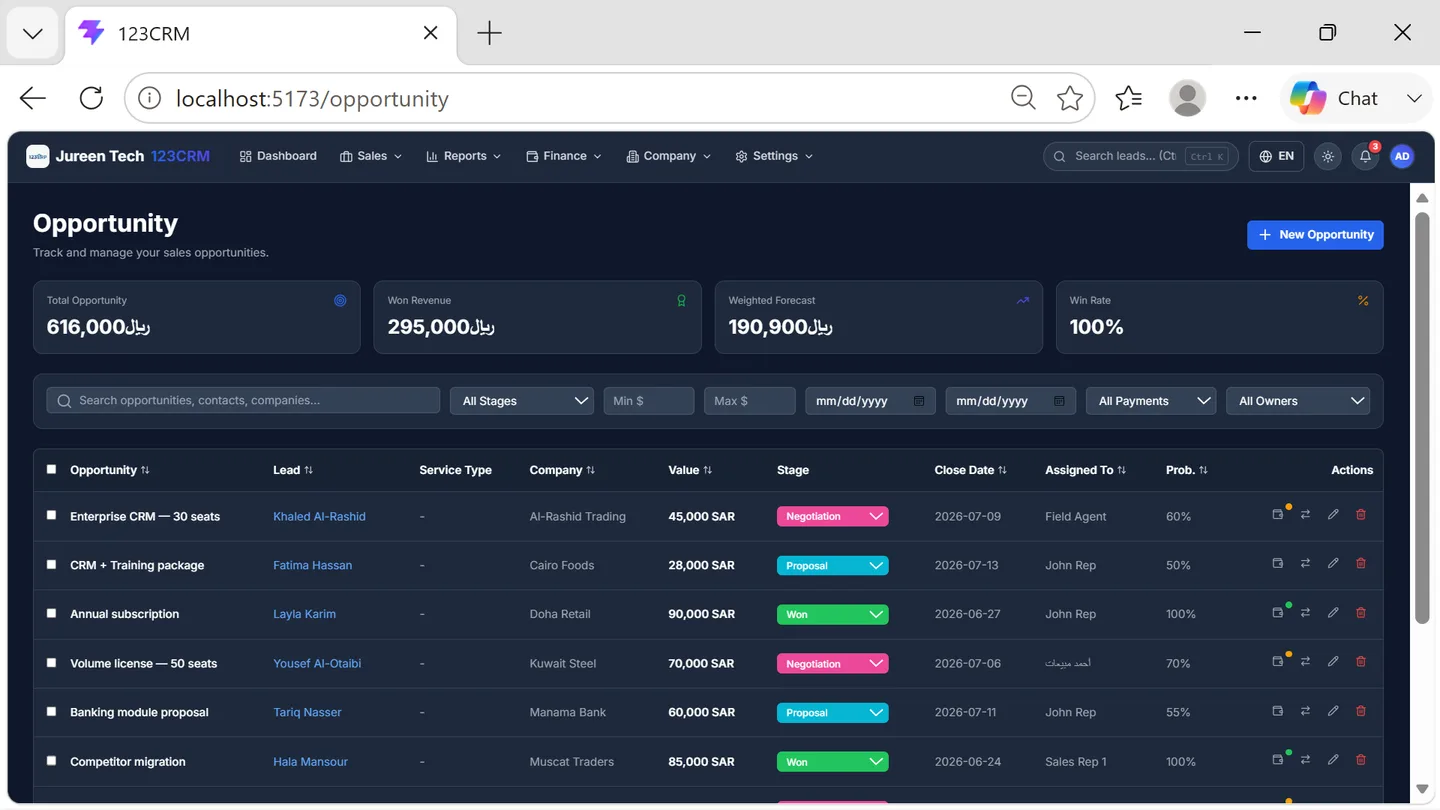Open wallet payment icon for Banking module proposal
Image resolution: width=1440 pixels, height=810 pixels.
[x=1277, y=711]
